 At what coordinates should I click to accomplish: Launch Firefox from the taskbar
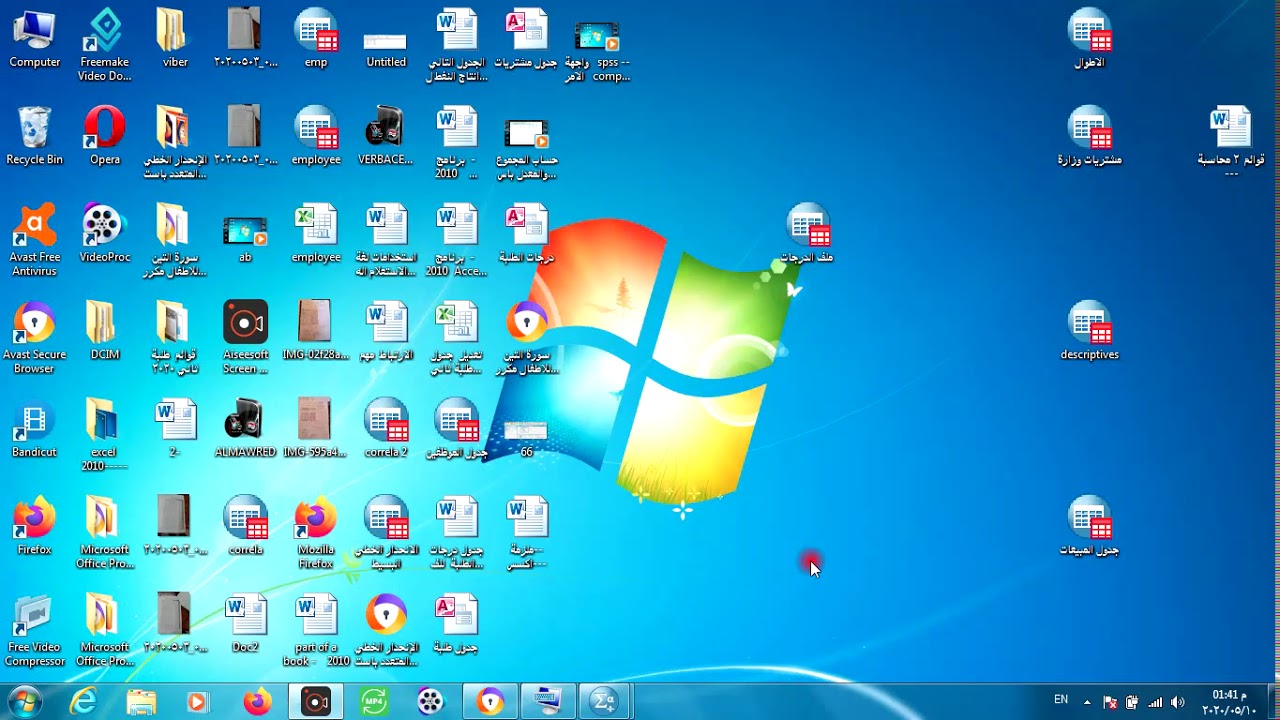(257, 702)
